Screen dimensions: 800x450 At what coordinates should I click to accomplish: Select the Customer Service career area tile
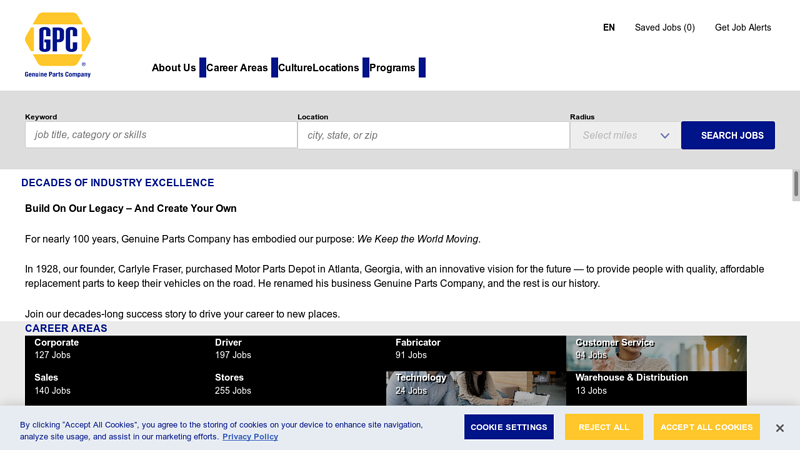[656, 348]
